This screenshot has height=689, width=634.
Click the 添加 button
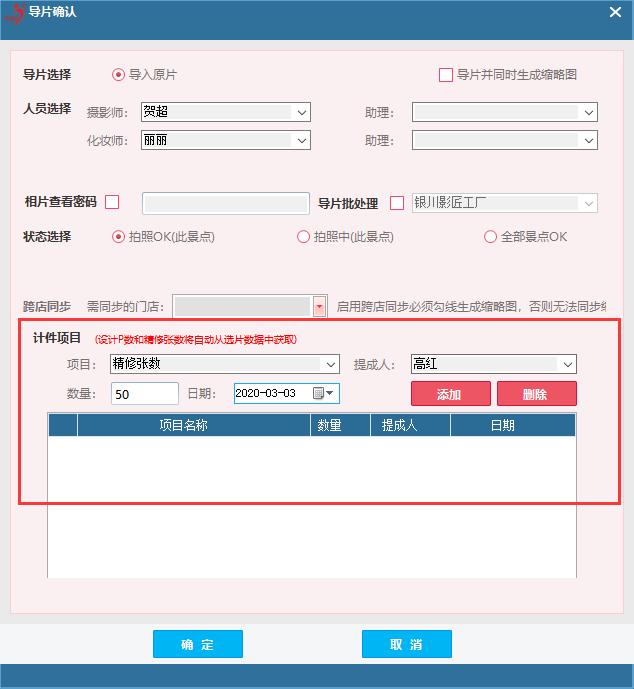point(451,393)
